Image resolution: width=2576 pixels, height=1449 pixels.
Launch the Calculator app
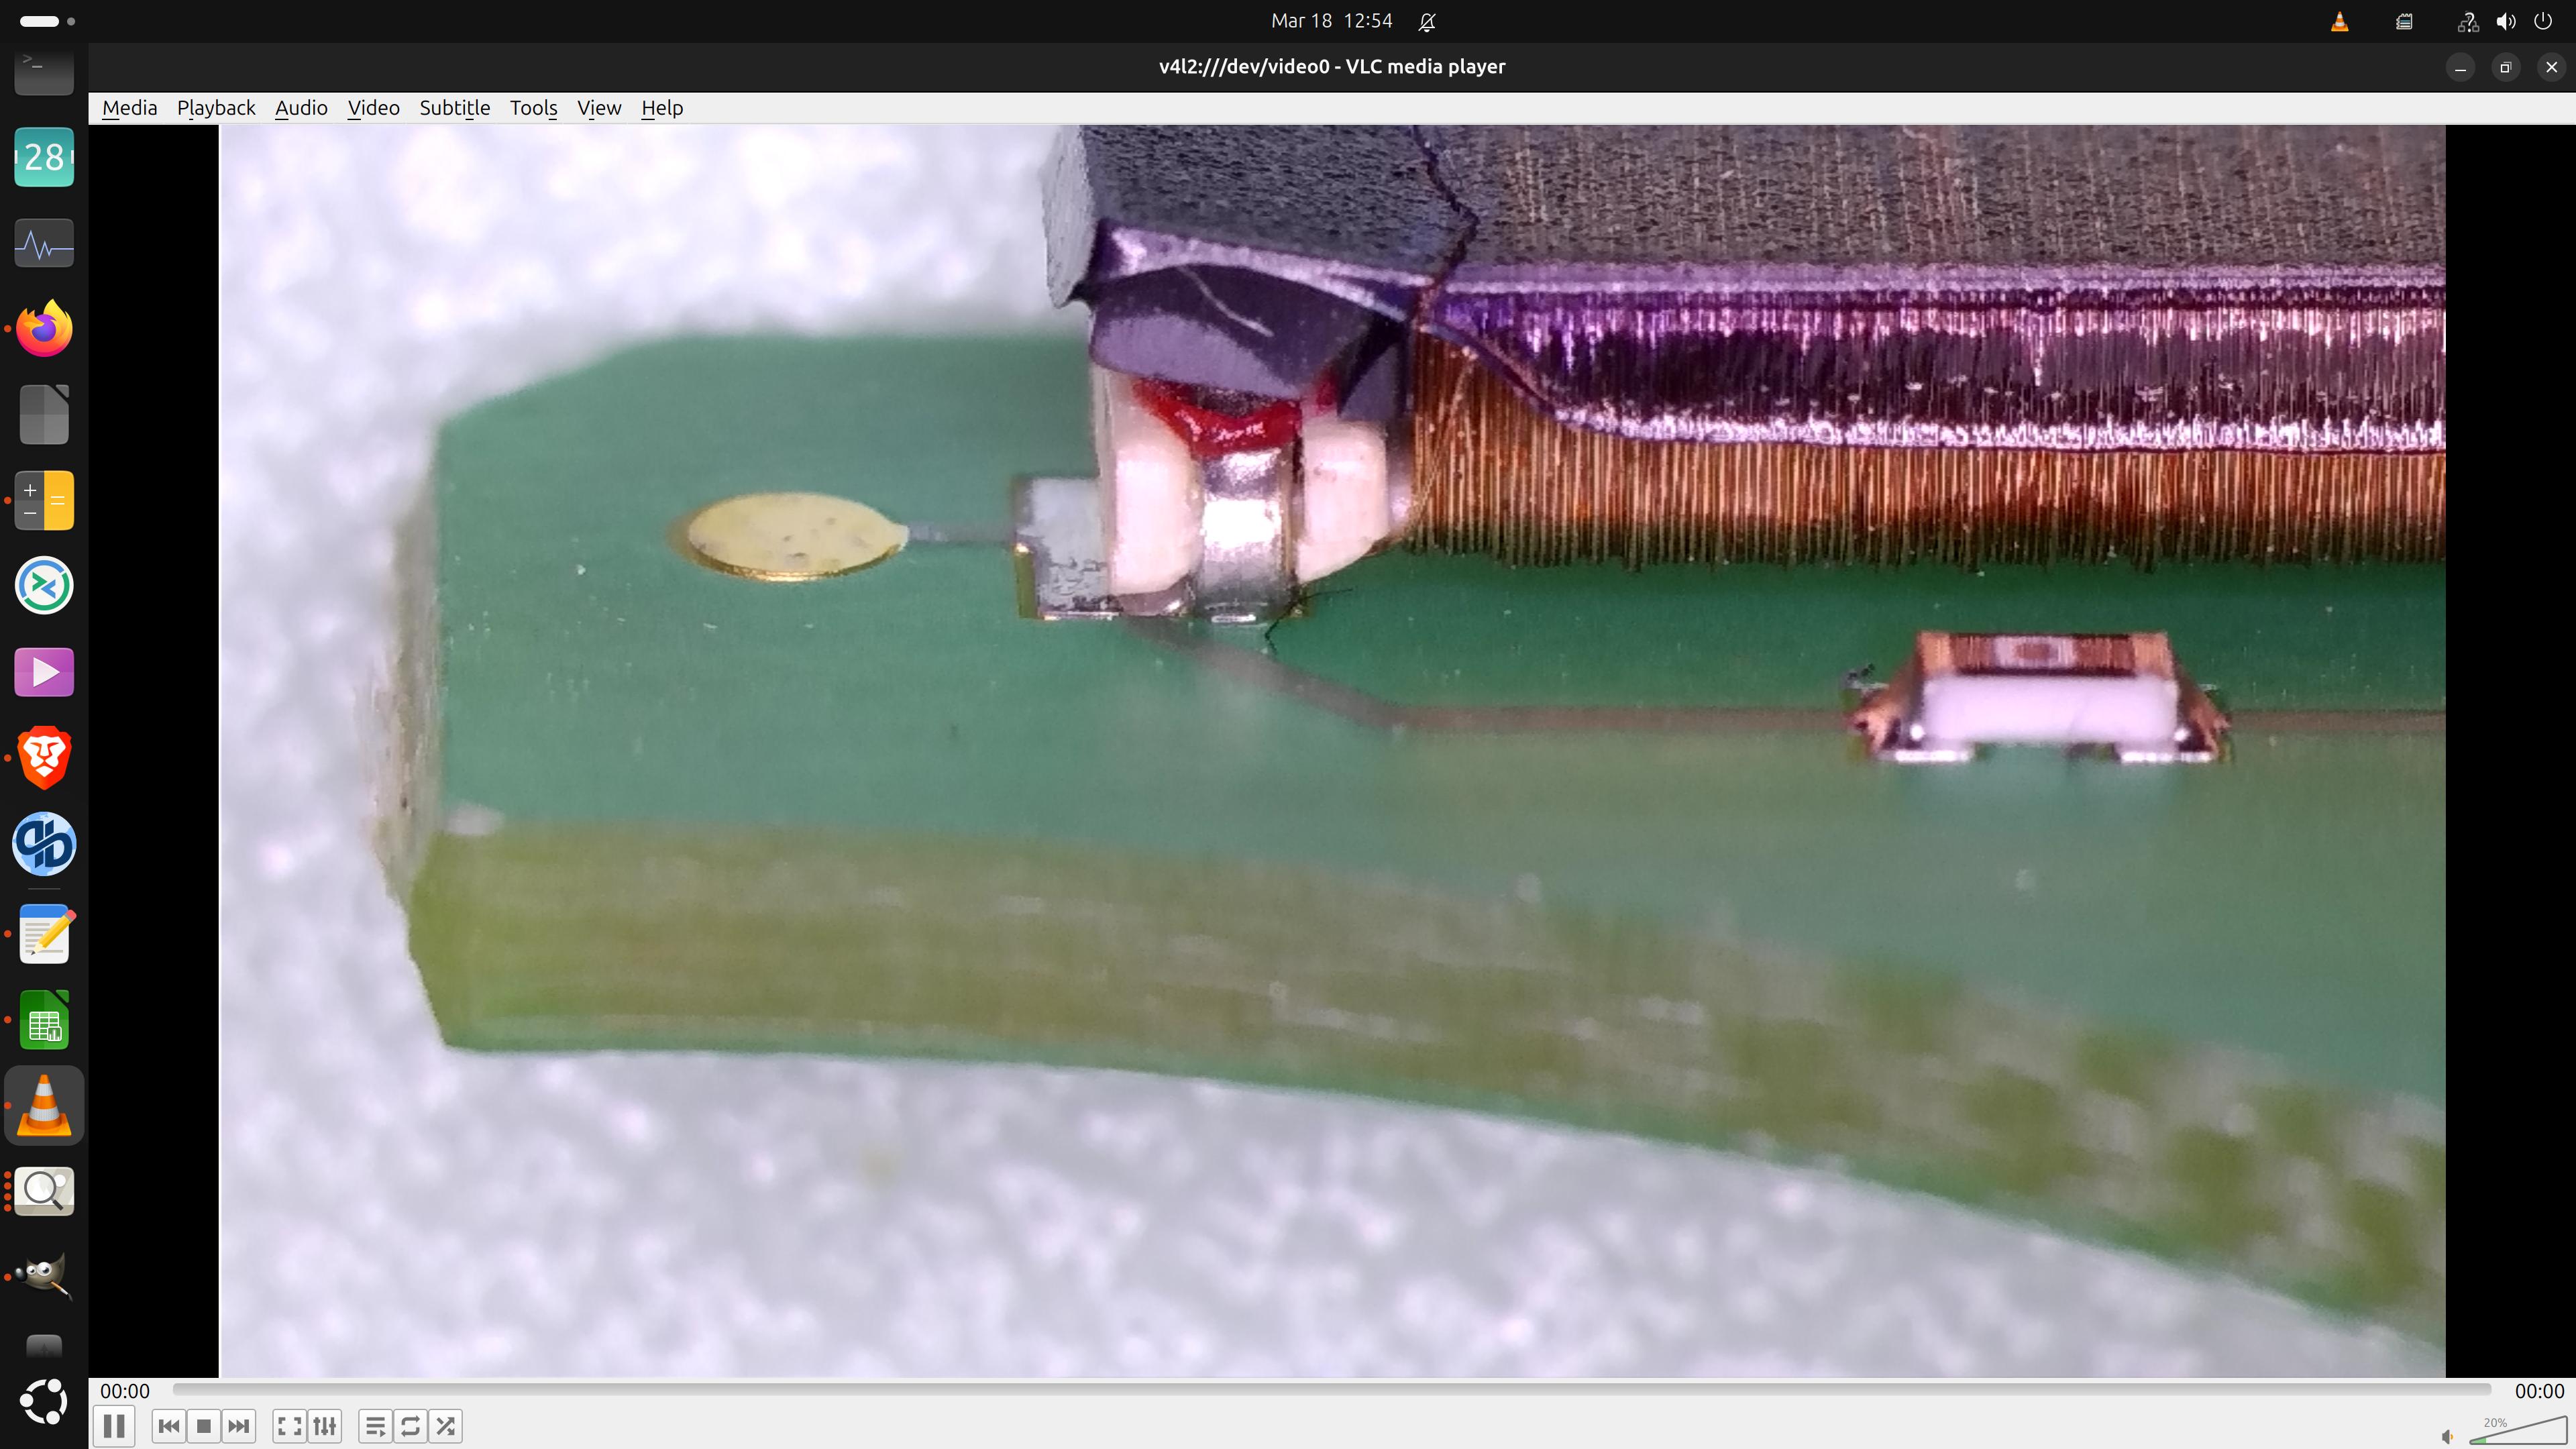click(44, 500)
